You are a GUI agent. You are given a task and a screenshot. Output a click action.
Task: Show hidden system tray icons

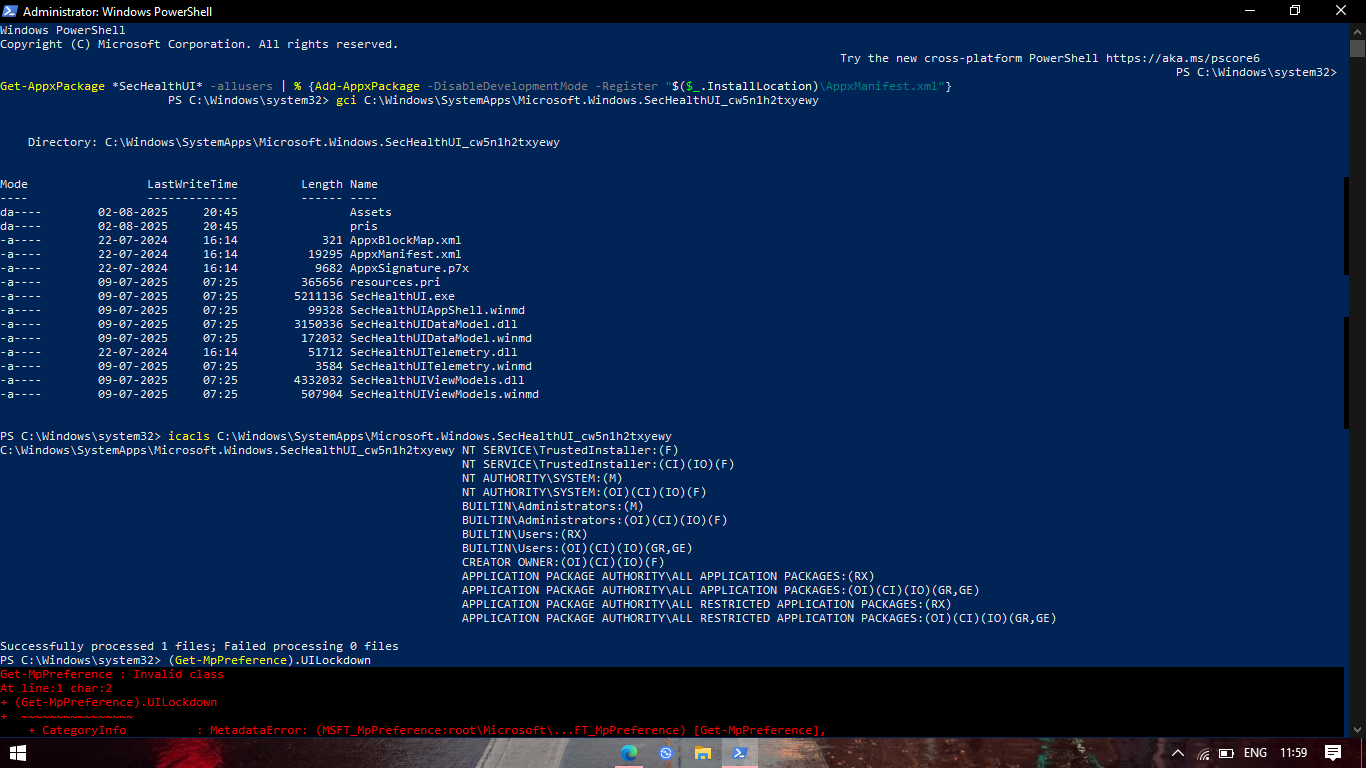click(x=1178, y=753)
